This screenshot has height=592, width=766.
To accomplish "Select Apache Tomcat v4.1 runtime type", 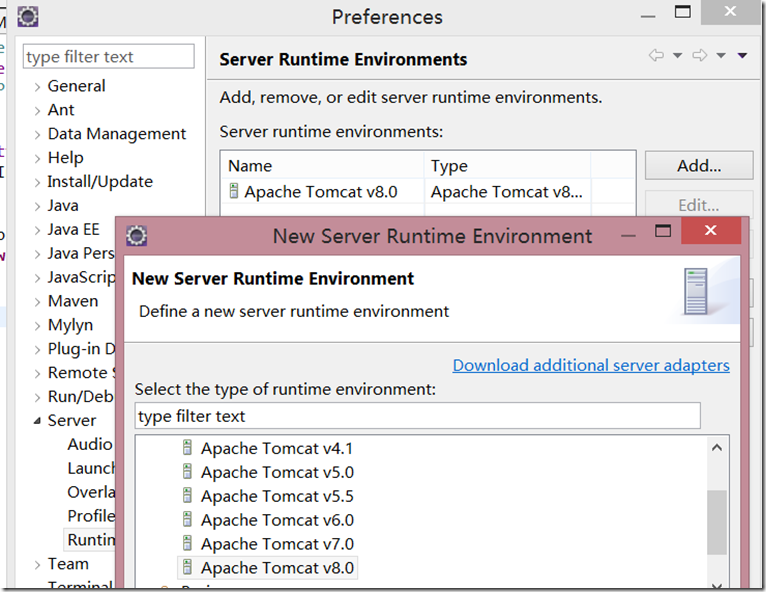I will tap(277, 448).
